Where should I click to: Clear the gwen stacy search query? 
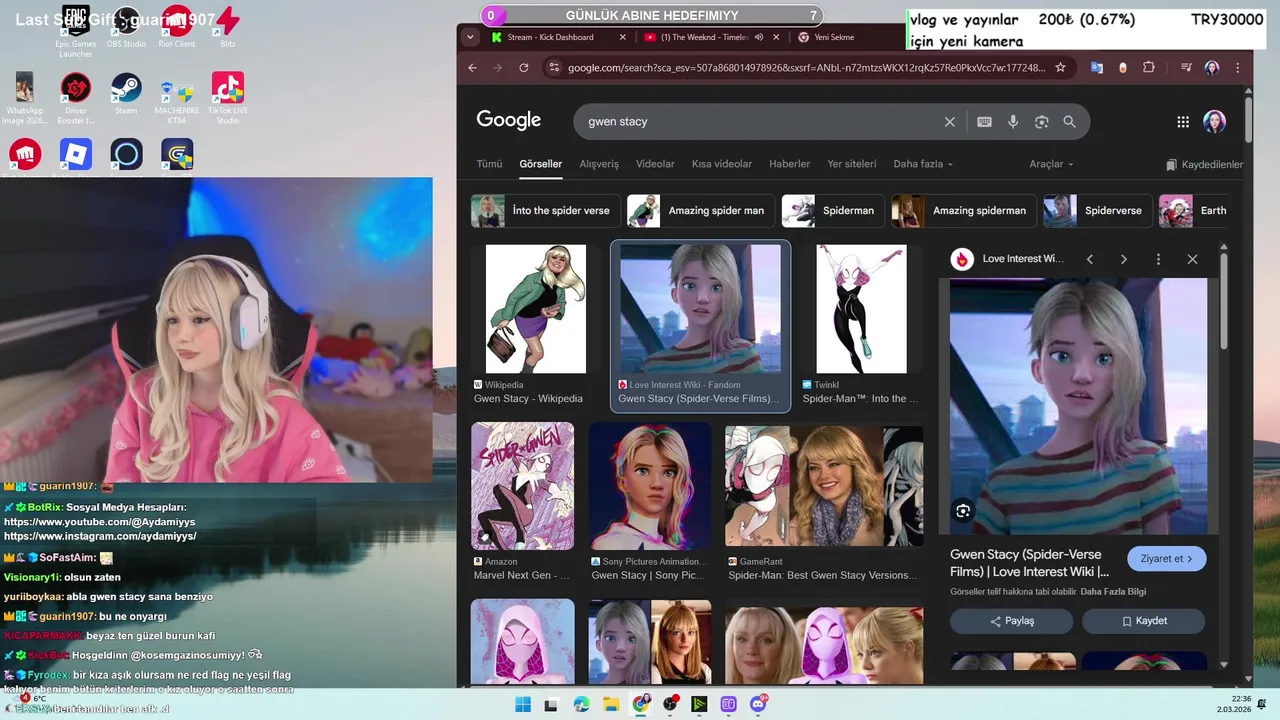pyautogui.click(x=950, y=122)
